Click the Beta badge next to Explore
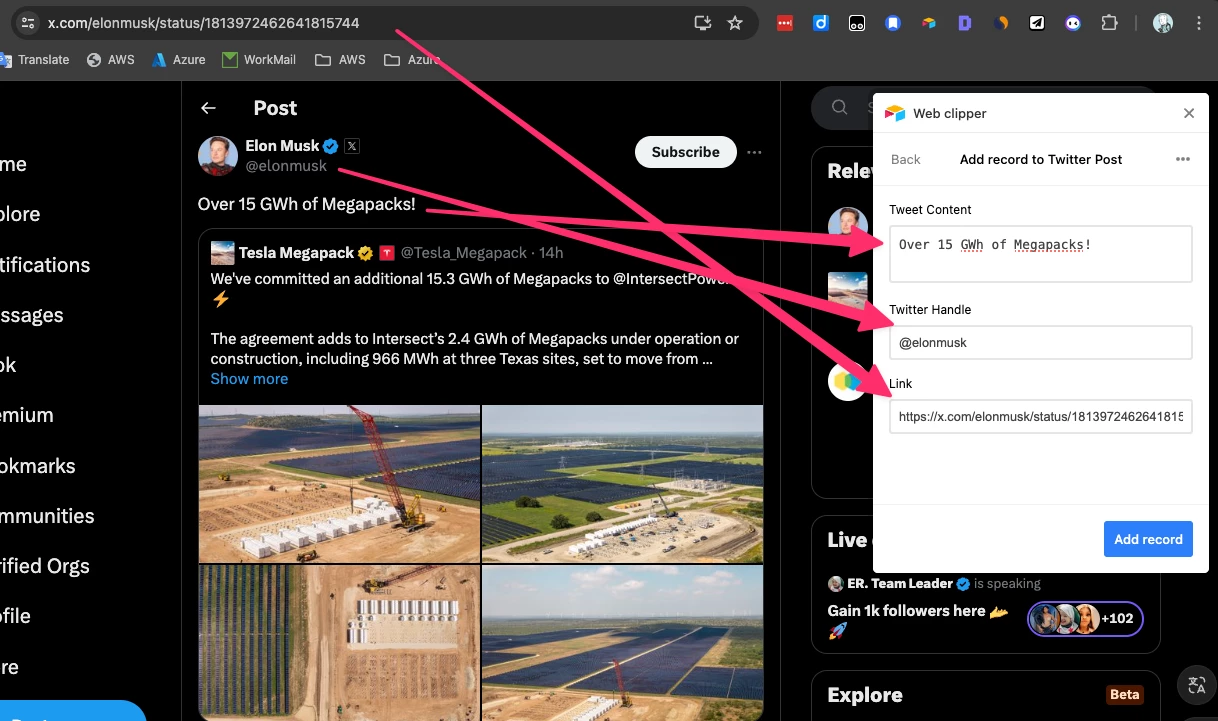 [1125, 695]
